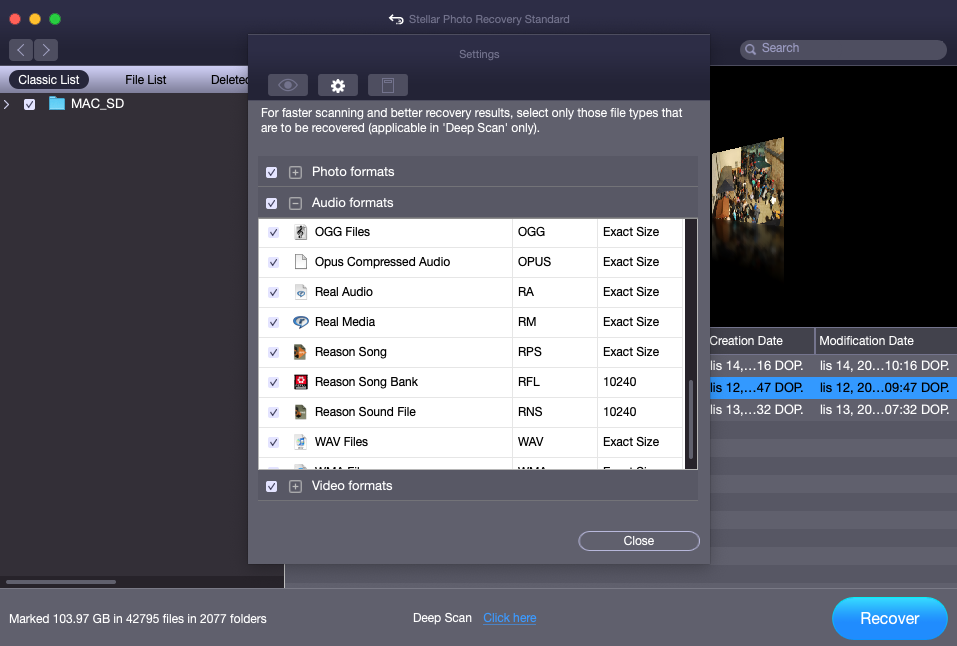Open the gear advanced settings tab

338,85
